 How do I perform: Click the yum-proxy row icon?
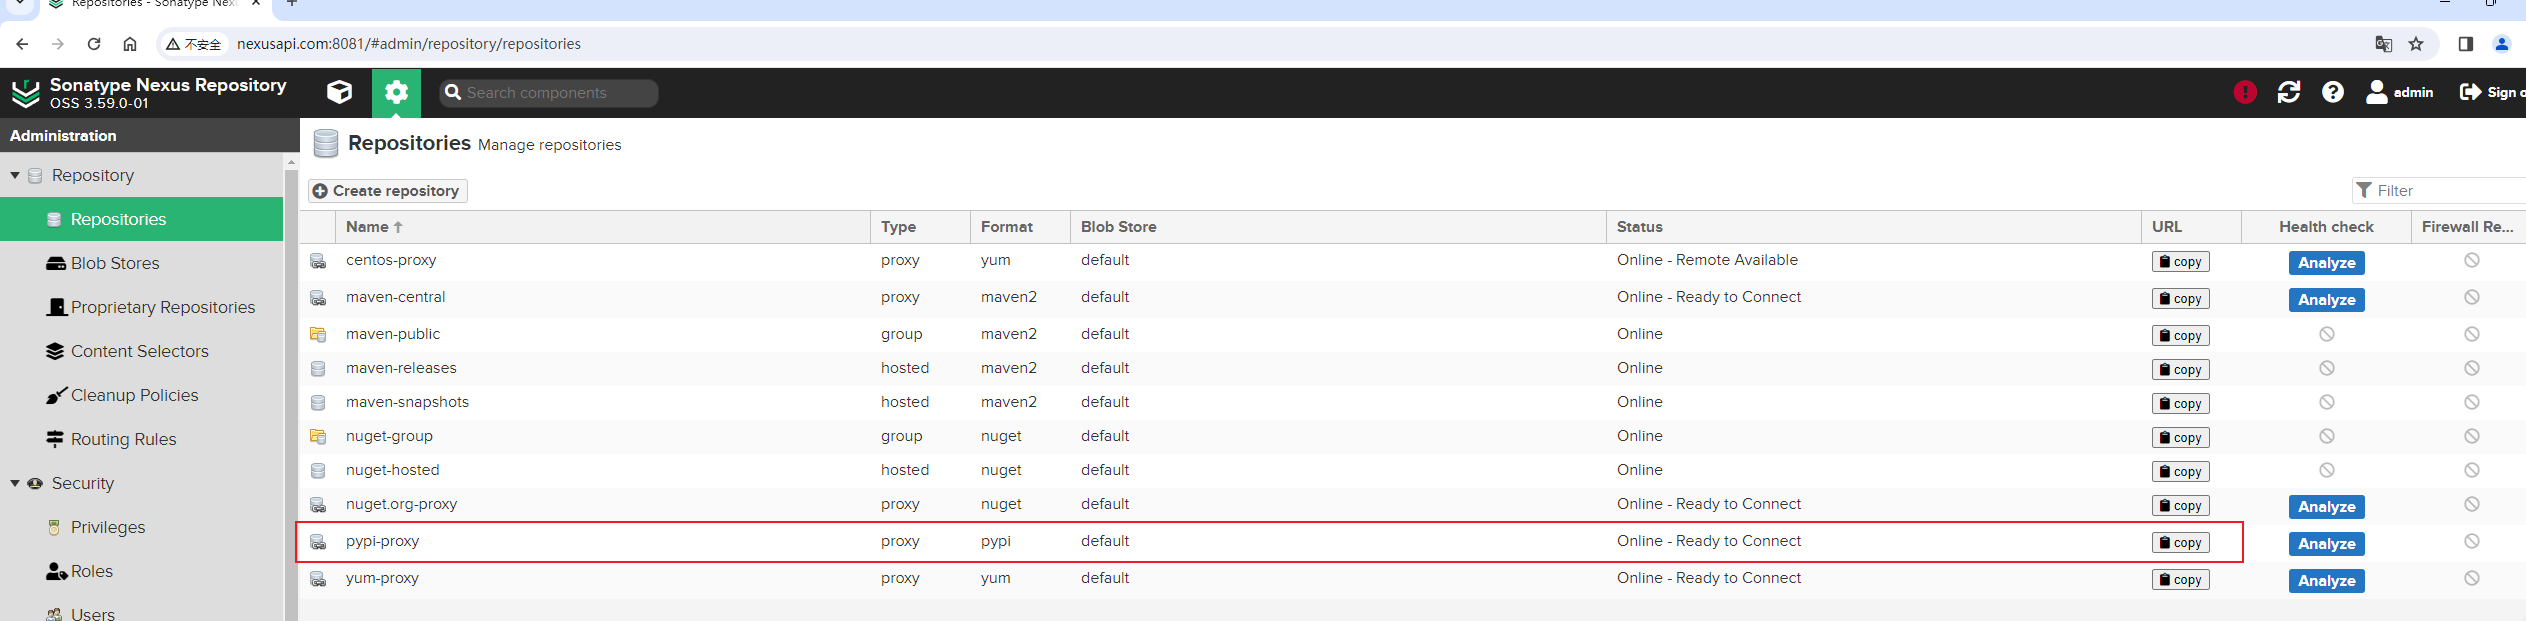(x=318, y=579)
